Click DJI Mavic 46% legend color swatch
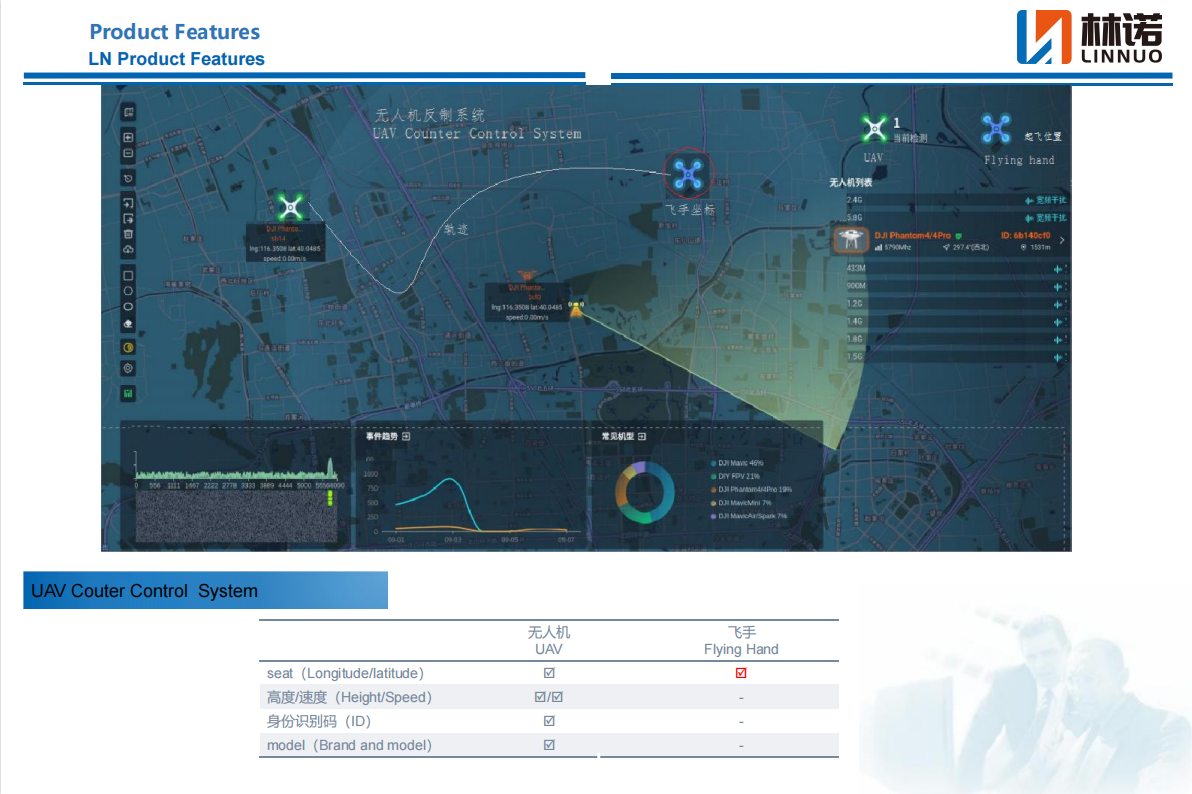 pyautogui.click(x=713, y=463)
